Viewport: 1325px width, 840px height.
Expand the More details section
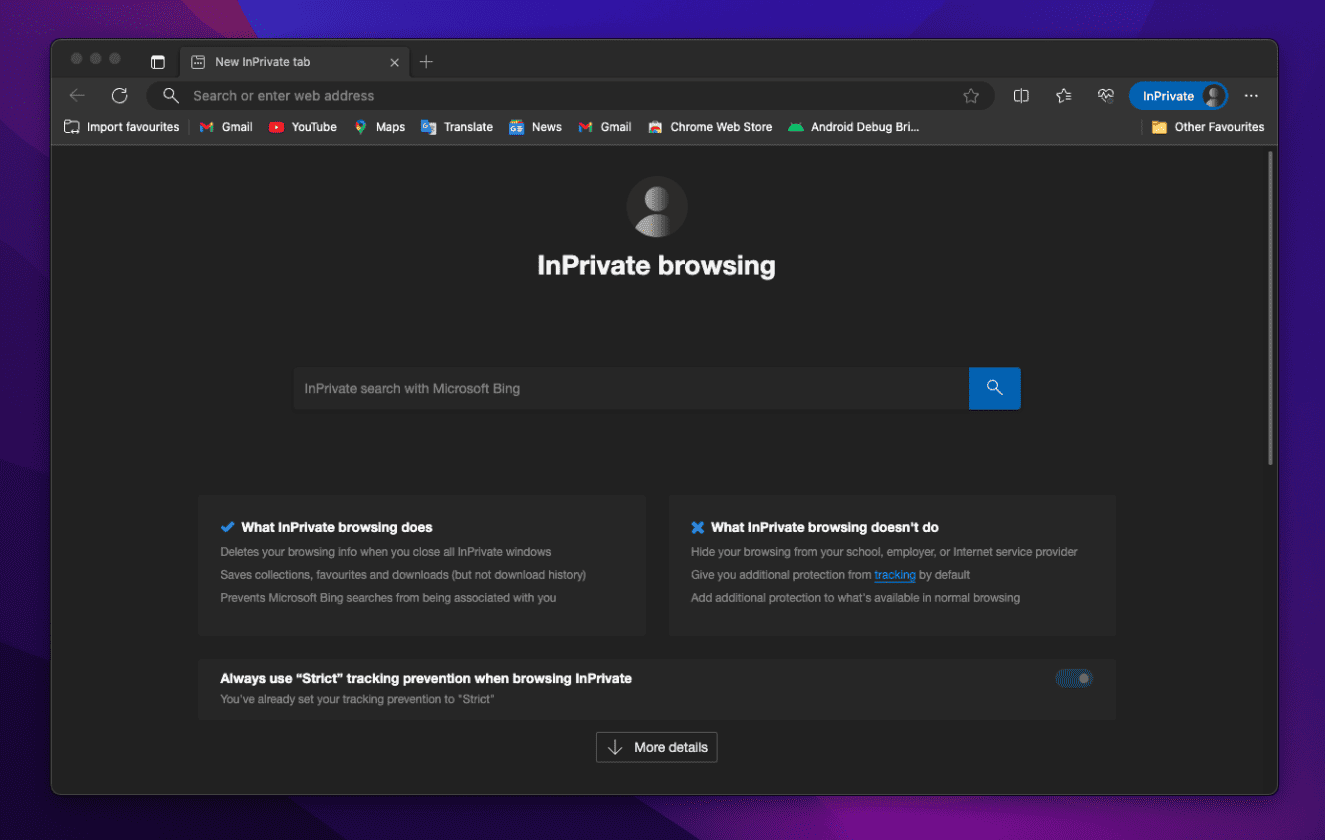[x=656, y=747]
